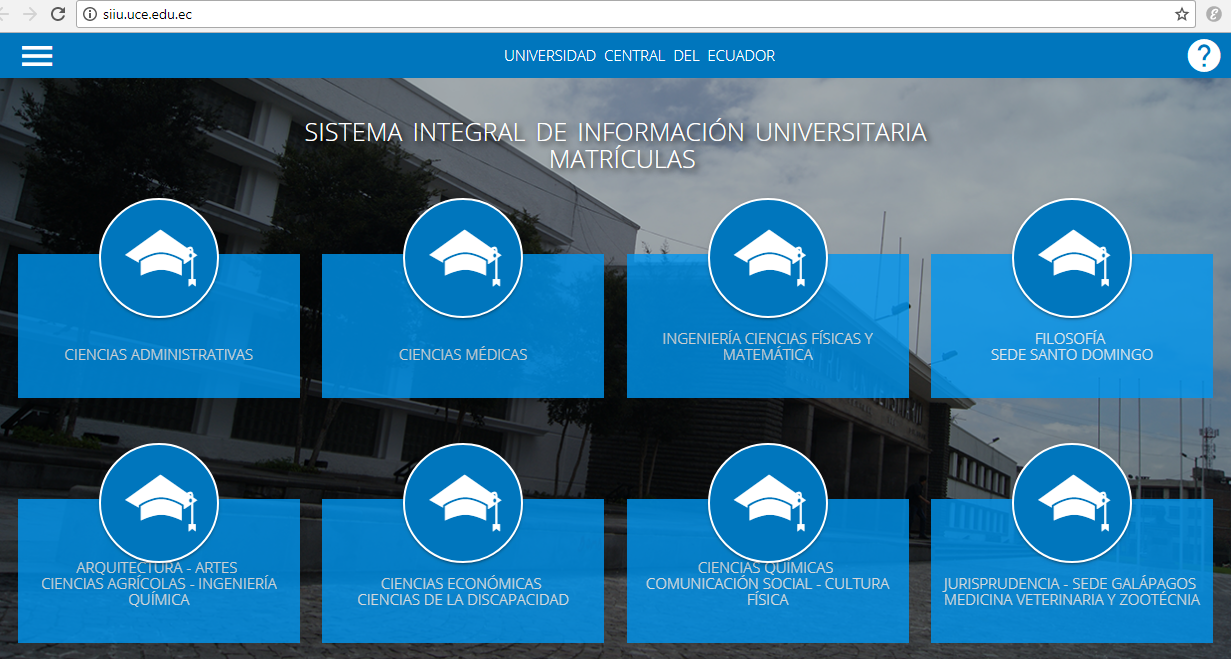Select the Ciencias Económicas graduation cap icon
Screen dimensions: 1231x659
pos(463,503)
